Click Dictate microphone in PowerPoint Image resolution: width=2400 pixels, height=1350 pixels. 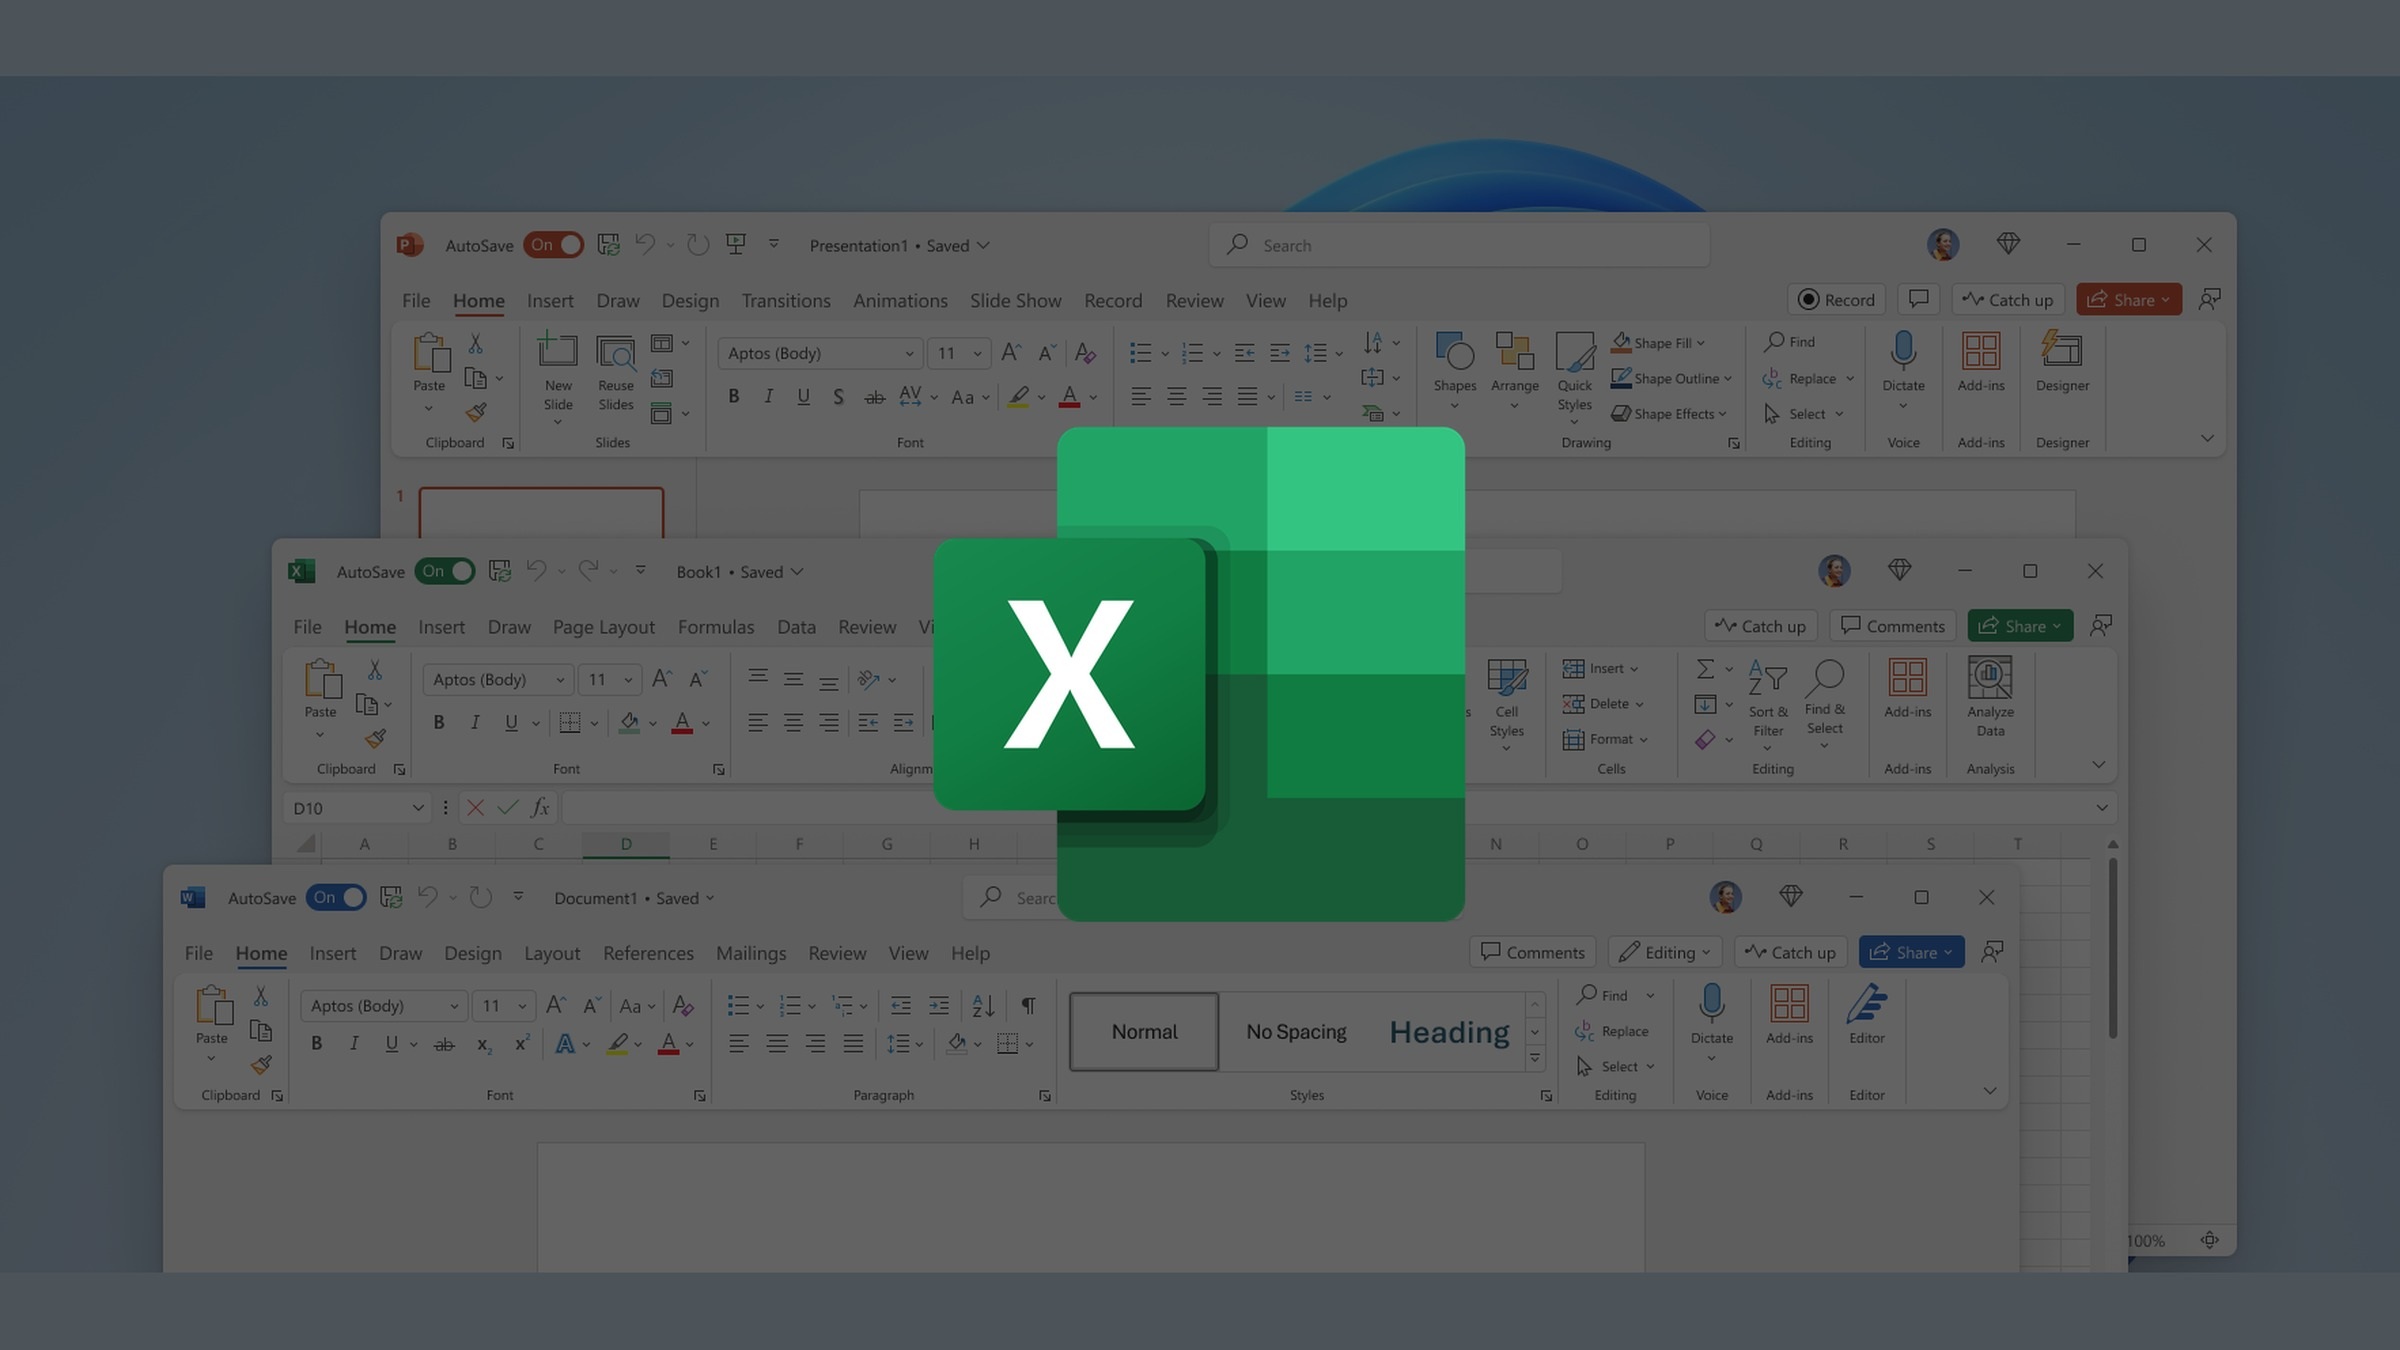click(x=1903, y=352)
